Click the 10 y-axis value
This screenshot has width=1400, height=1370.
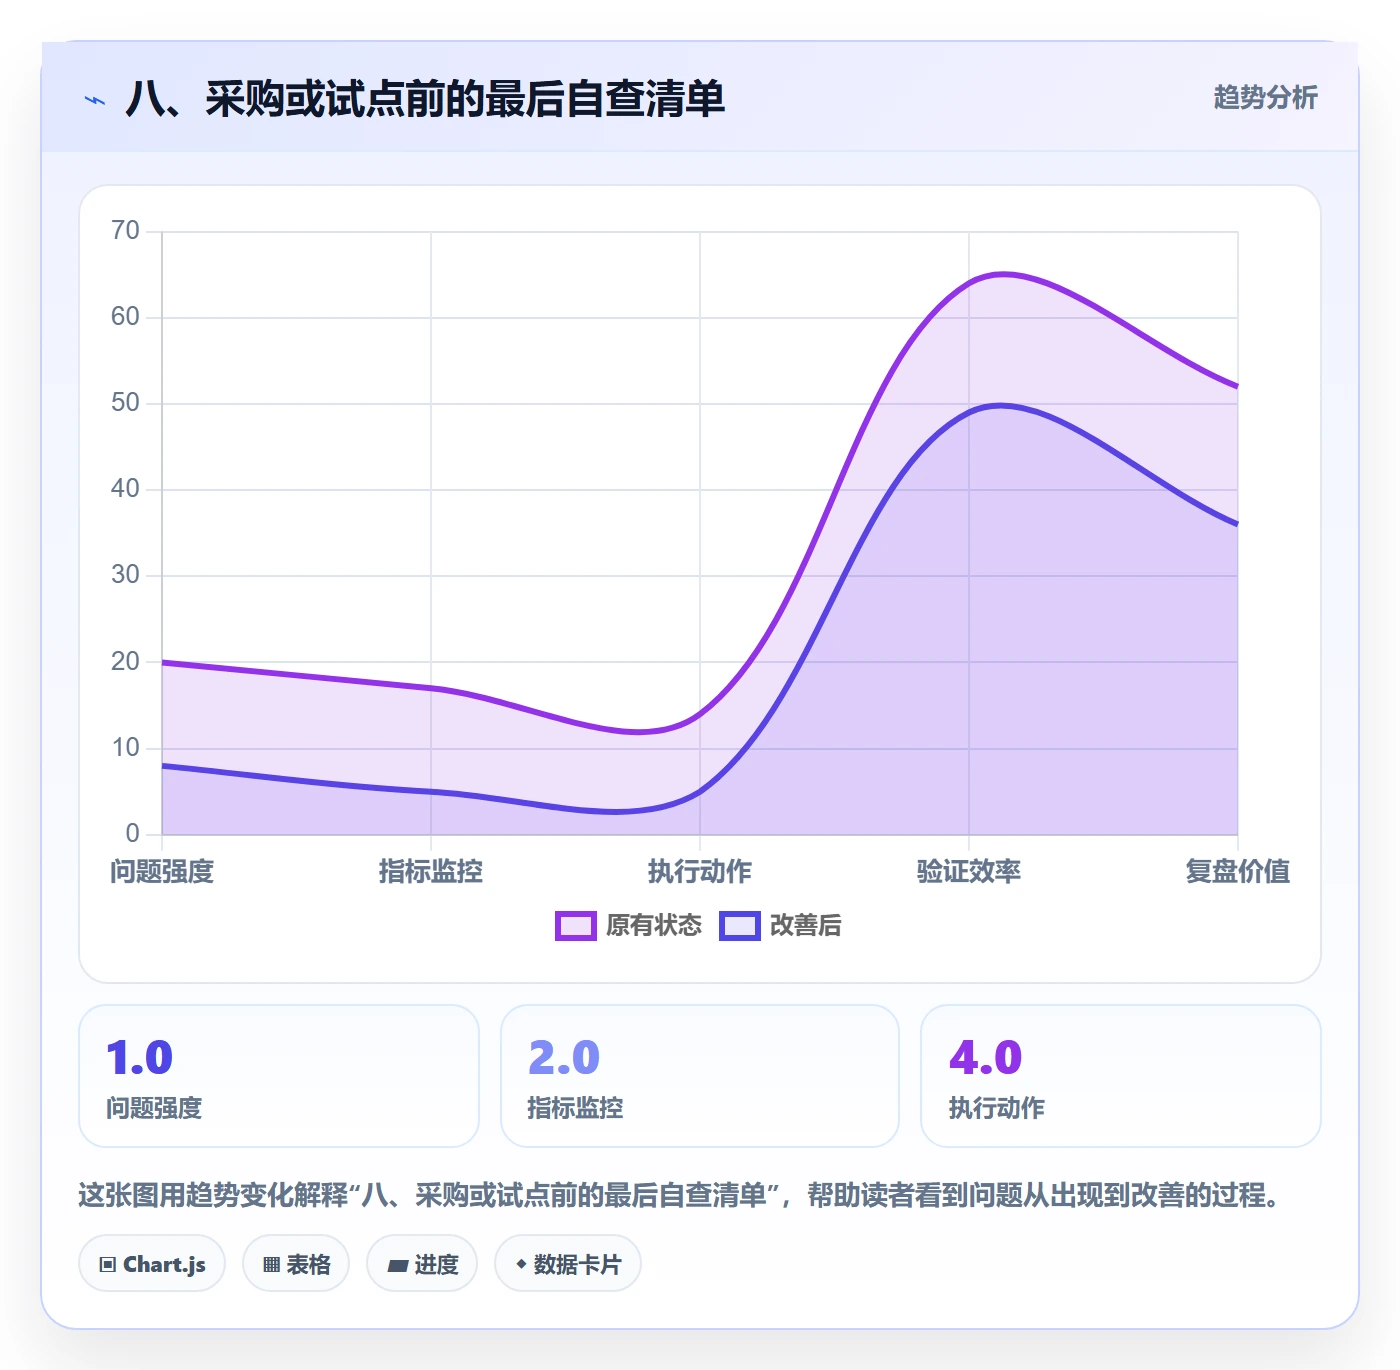(125, 748)
